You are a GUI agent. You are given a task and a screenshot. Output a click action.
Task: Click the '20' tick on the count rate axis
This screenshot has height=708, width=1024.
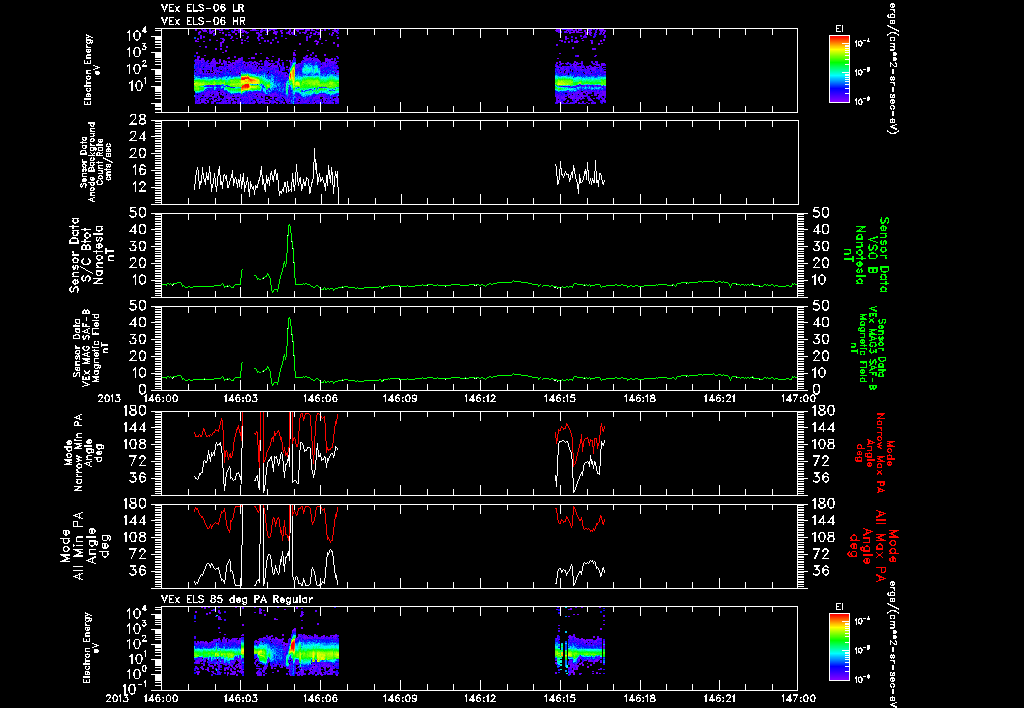(x=138, y=153)
